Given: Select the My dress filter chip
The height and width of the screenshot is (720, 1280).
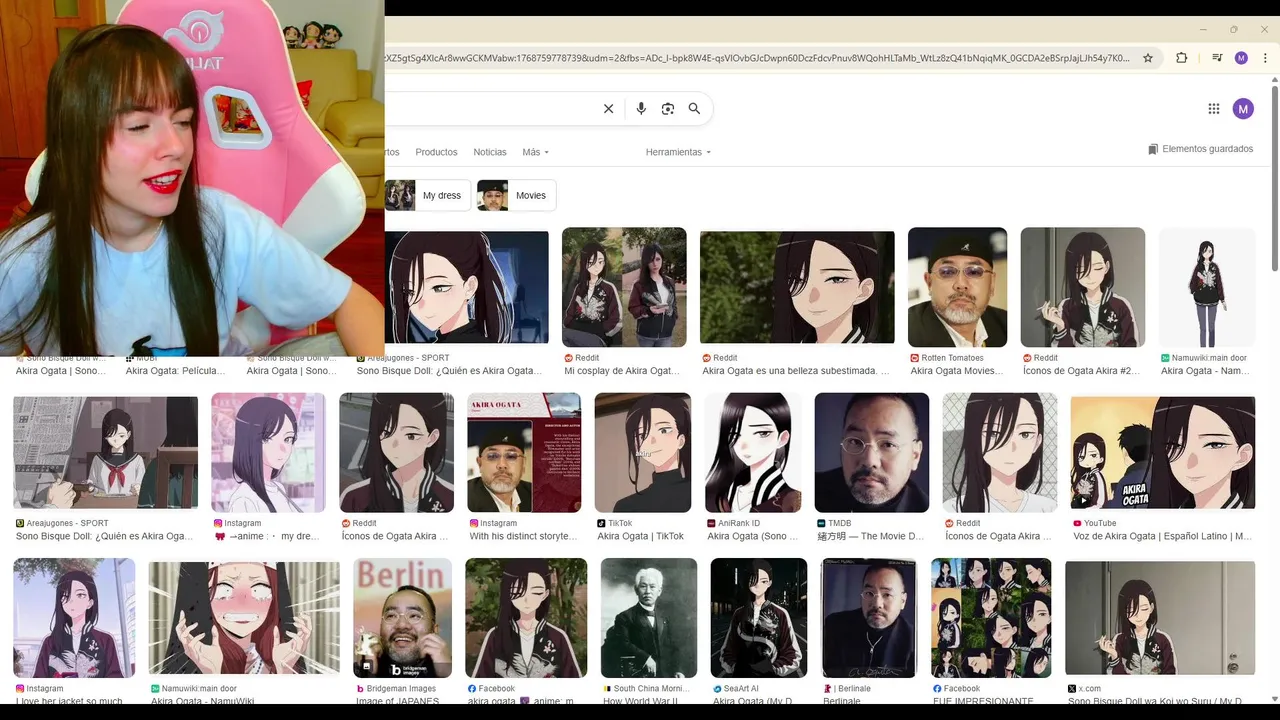Looking at the screenshot, I should tap(428, 195).
